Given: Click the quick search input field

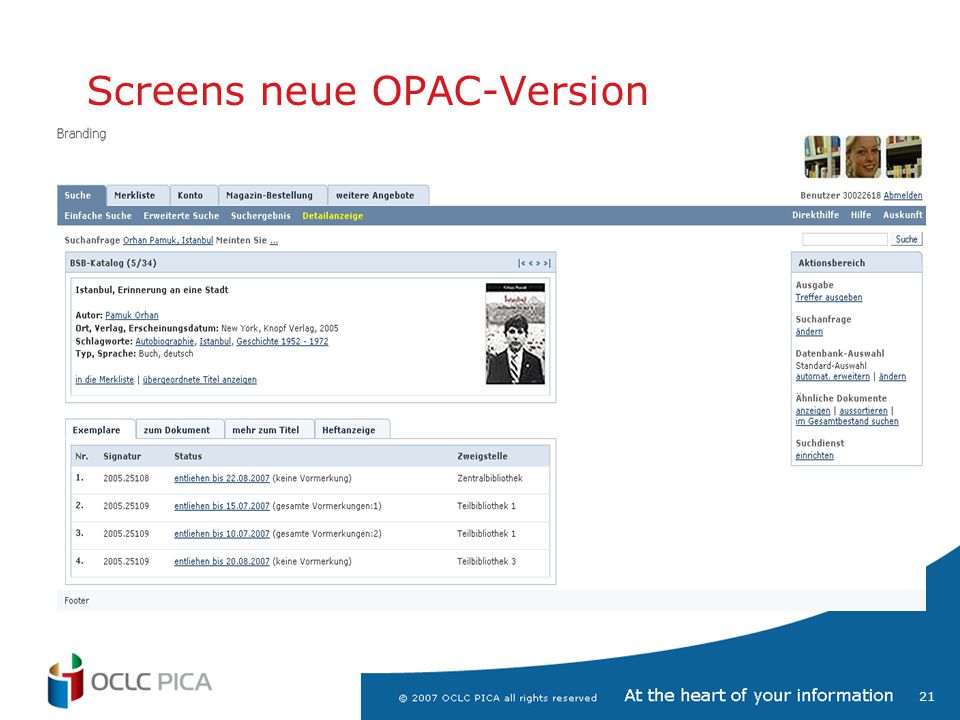Looking at the screenshot, I should [845, 239].
